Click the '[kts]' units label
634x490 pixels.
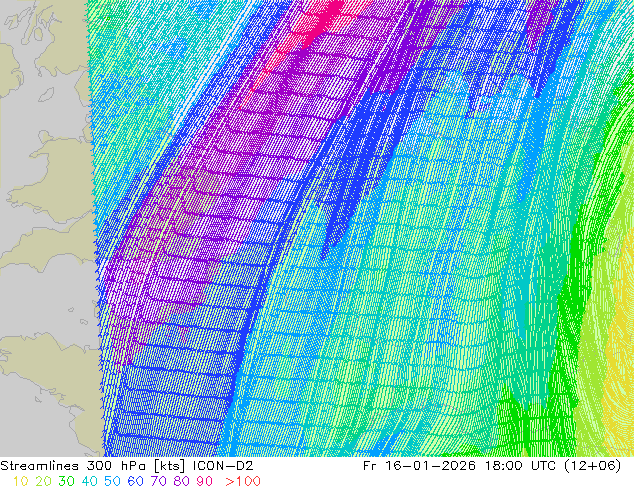click(x=170, y=466)
